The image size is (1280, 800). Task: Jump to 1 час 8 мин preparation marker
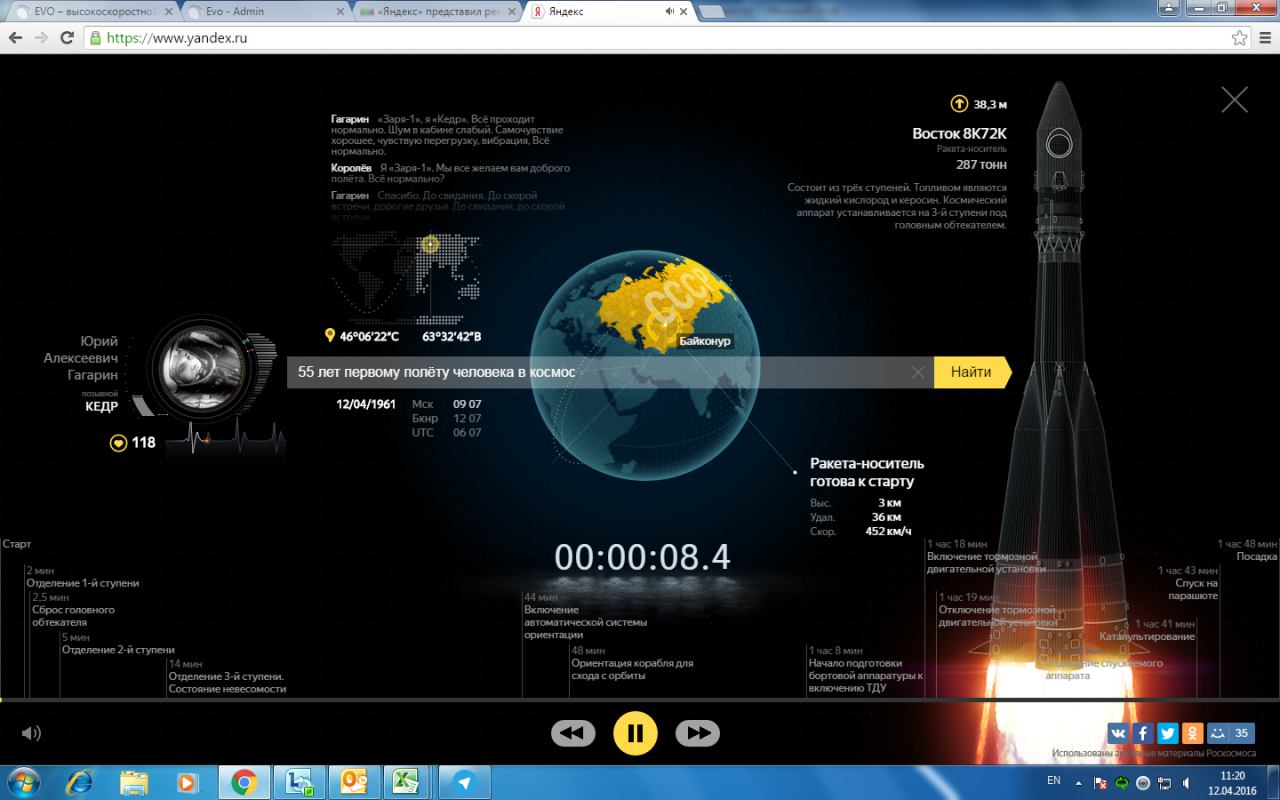(x=866, y=669)
